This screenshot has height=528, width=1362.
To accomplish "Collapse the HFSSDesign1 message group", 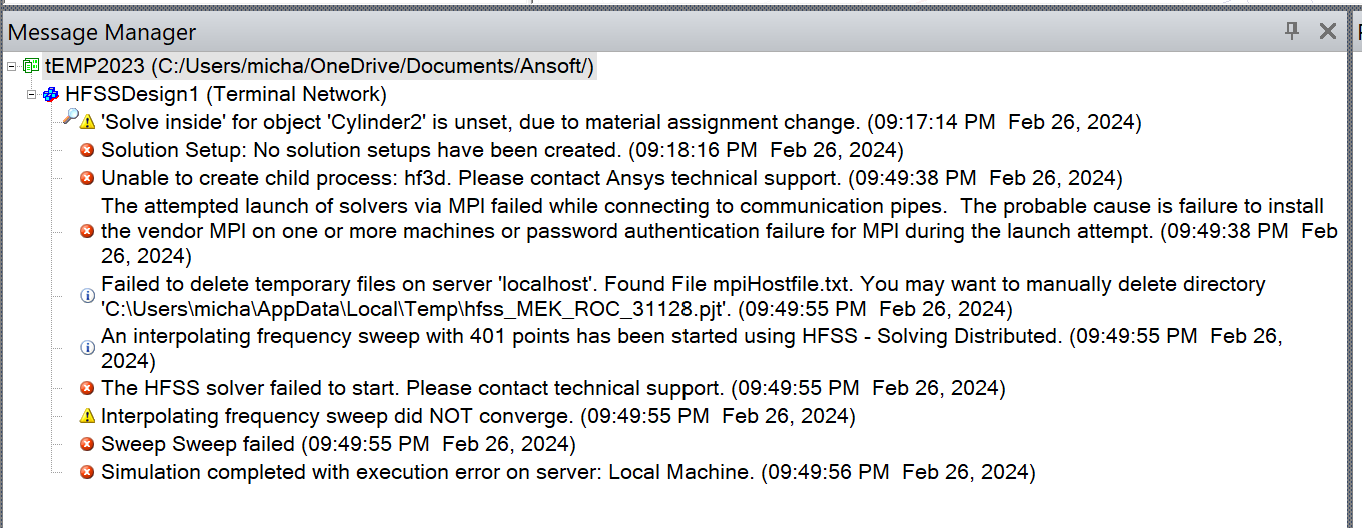I will (31, 95).
